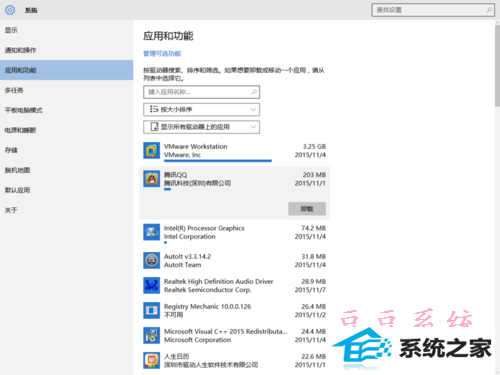Viewport: 500px width, 375px height.
Task: Select 通知和操作 in the sidebar
Action: pyautogui.click(x=67, y=50)
